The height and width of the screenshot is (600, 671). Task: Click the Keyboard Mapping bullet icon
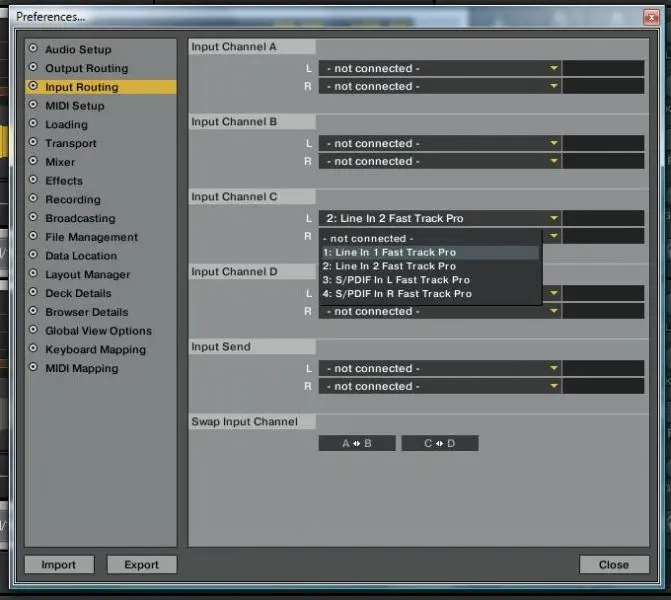pos(33,350)
